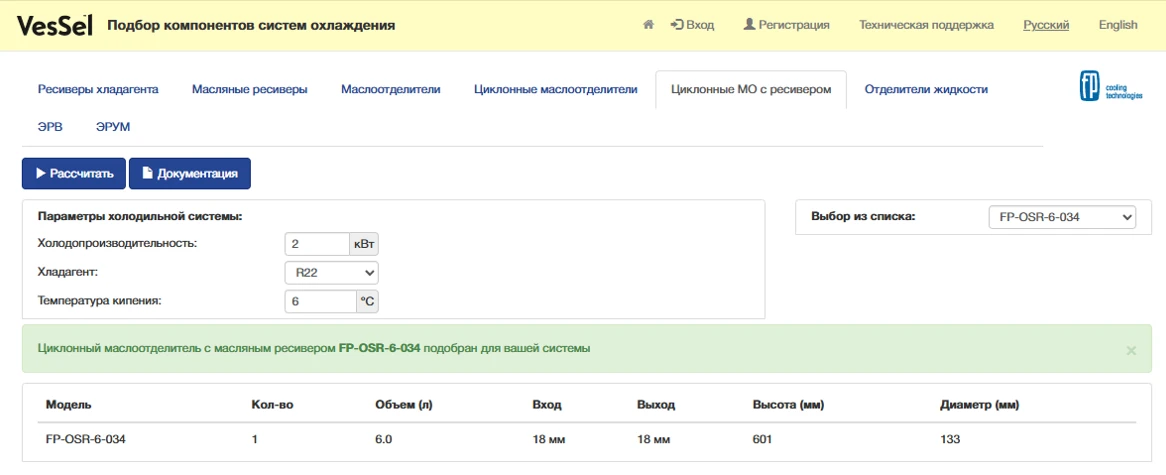
Task: Open Маслоотделители tab
Action: [x=391, y=89]
